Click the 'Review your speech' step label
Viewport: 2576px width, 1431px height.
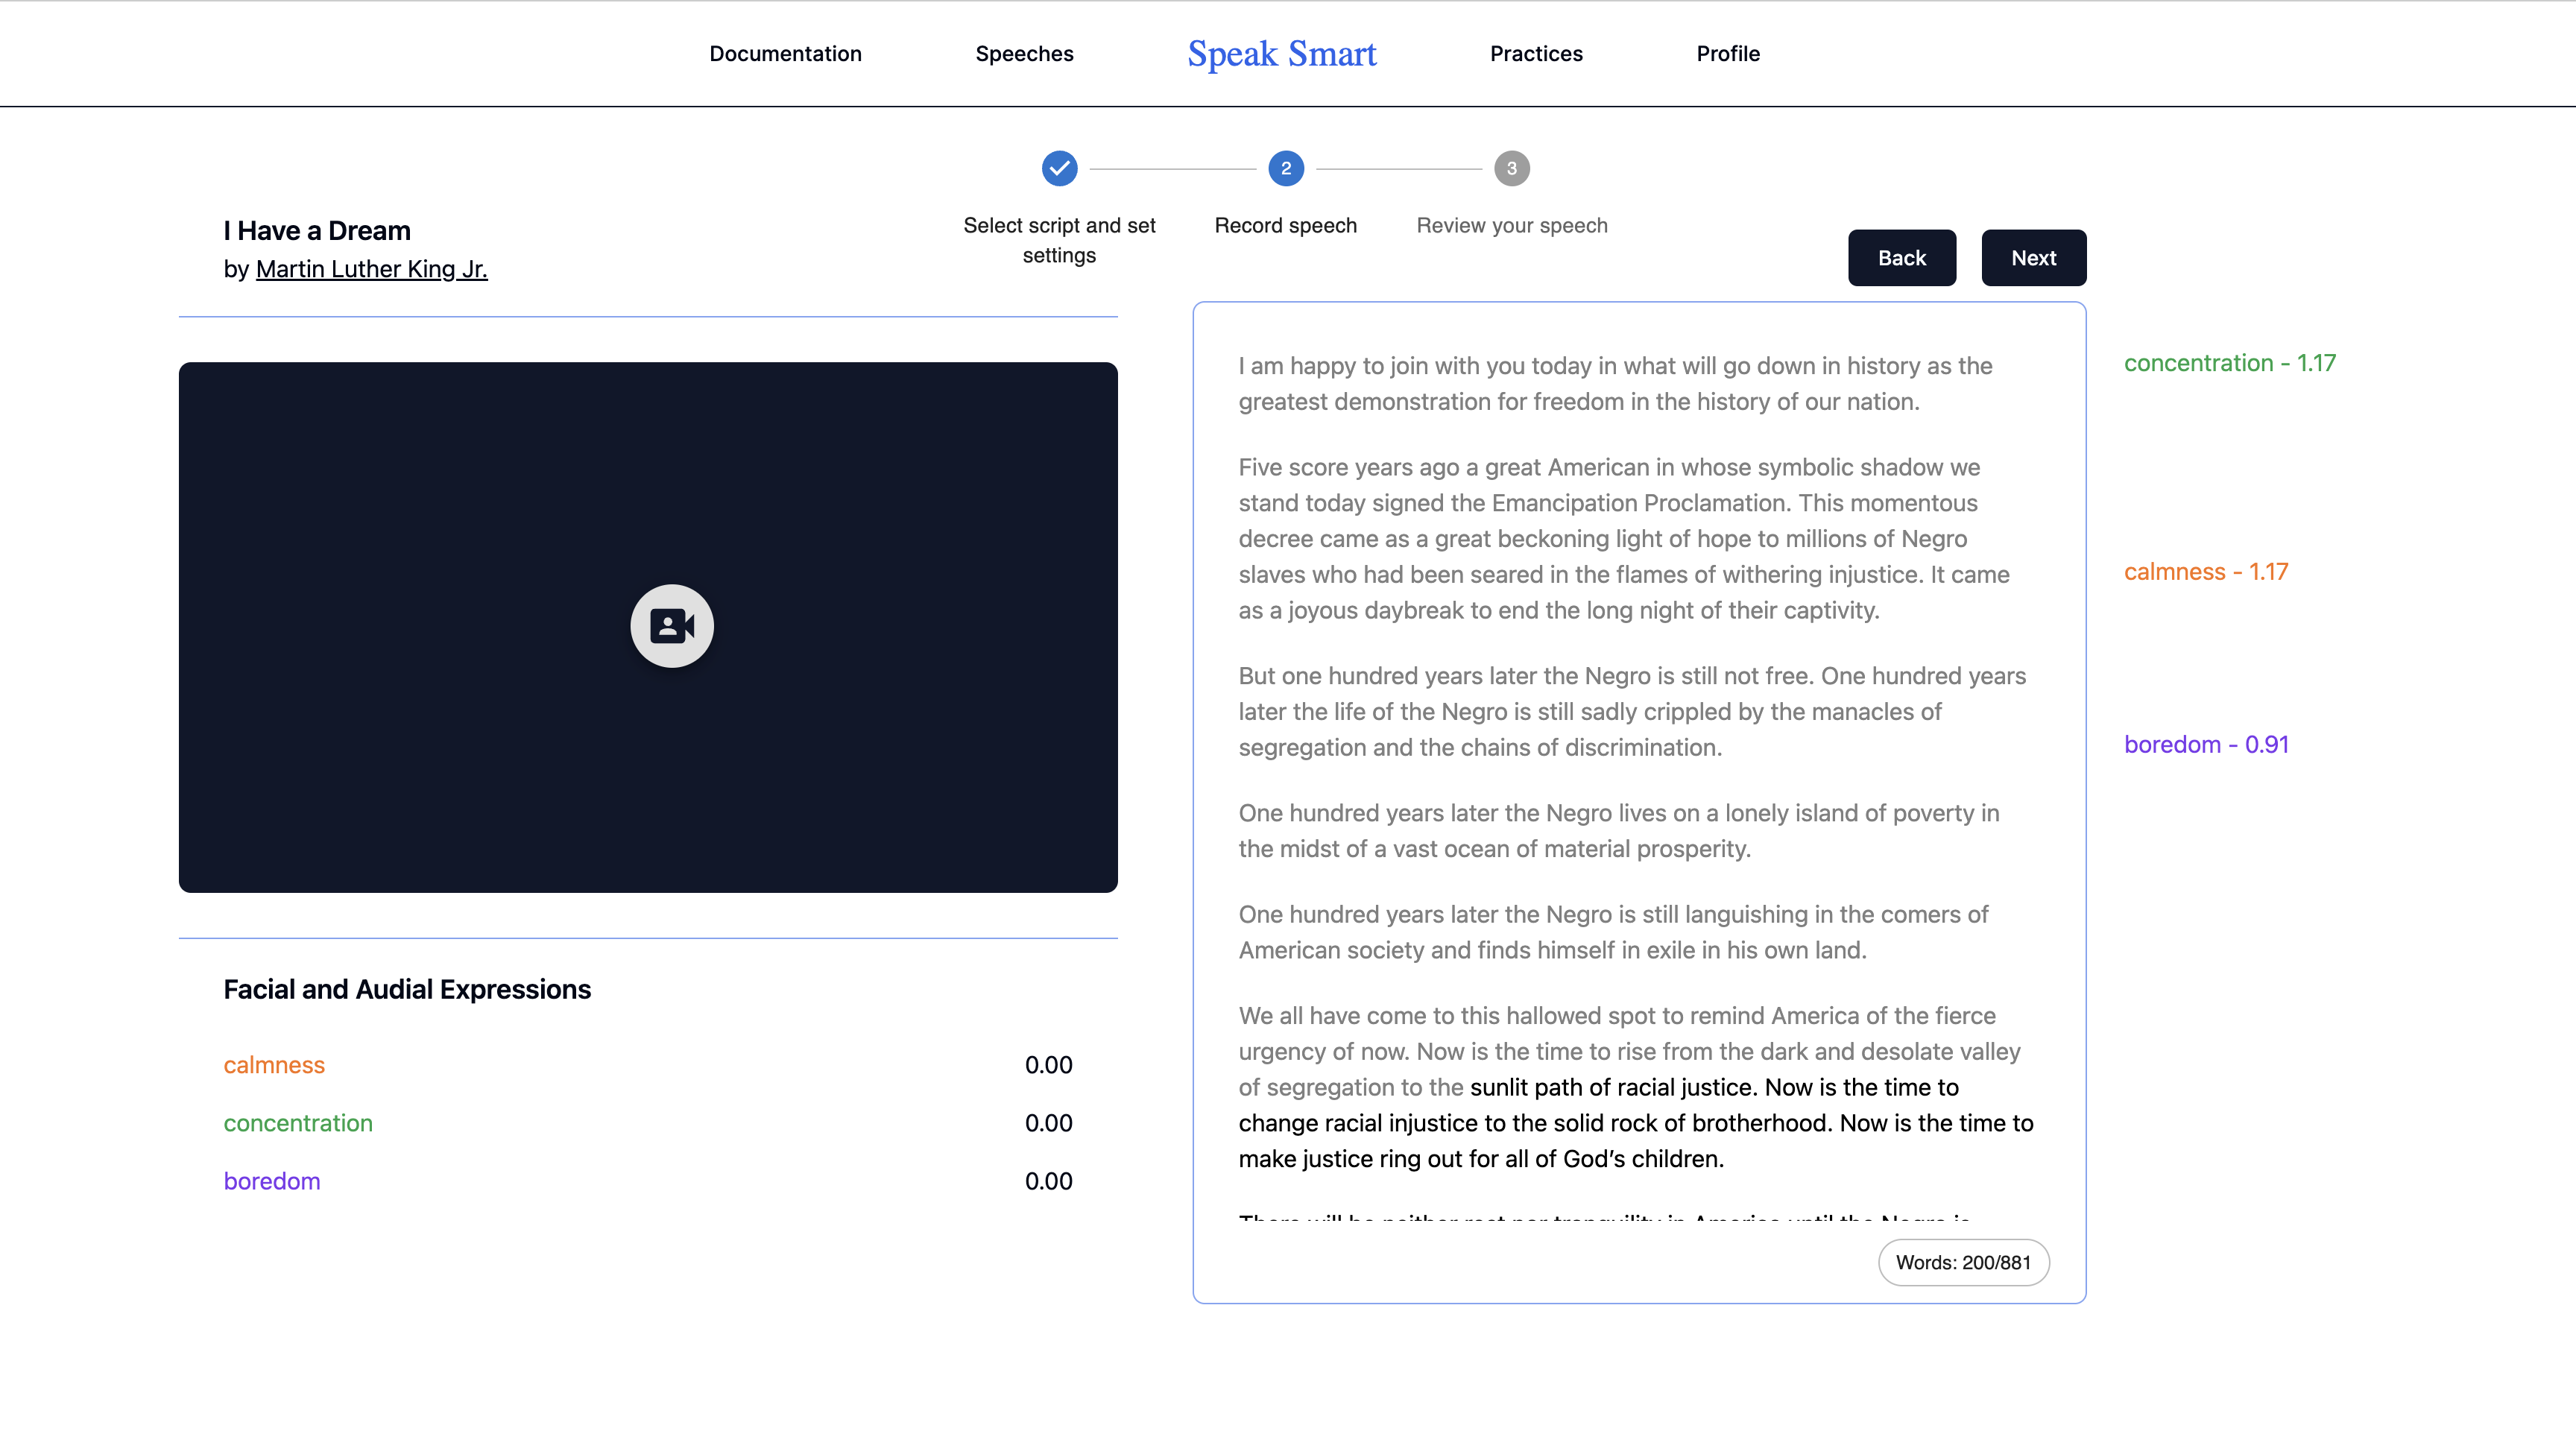pyautogui.click(x=1511, y=226)
